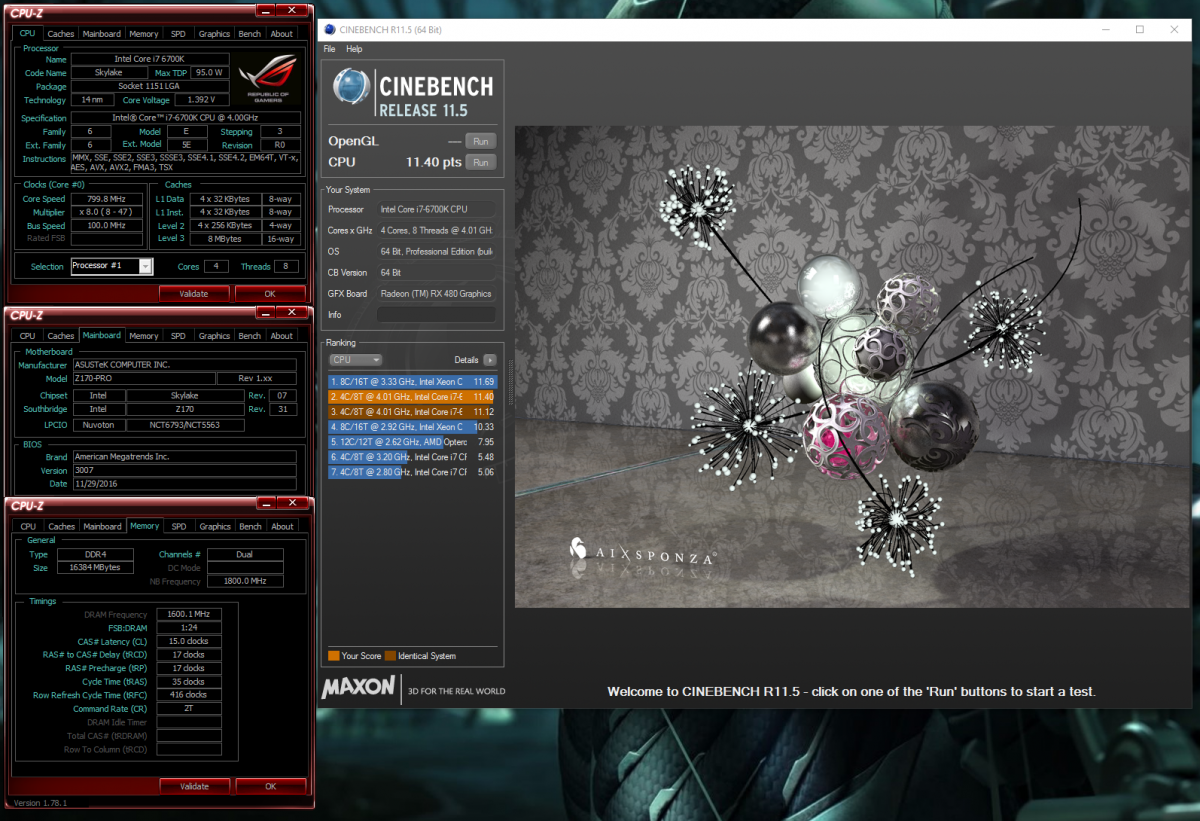Open Mainboard tab in Timings CPU-Z window
Viewport: 1200px width, 821px height.
[x=102, y=526]
